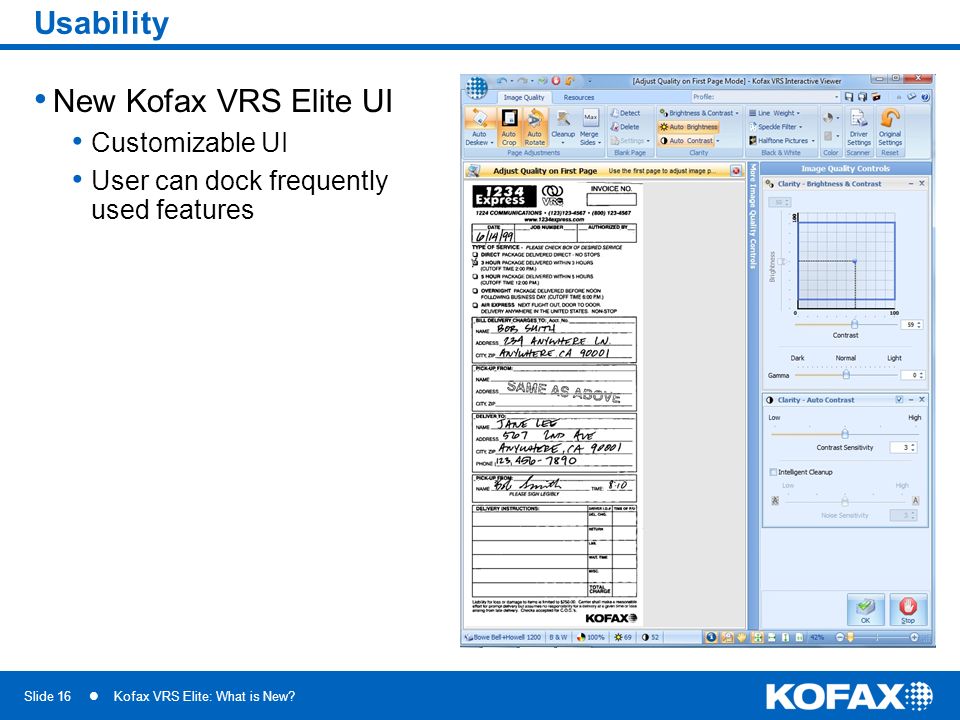The width and height of the screenshot is (960, 720).
Task: Click the Save Profile disk icon
Action: [849, 97]
